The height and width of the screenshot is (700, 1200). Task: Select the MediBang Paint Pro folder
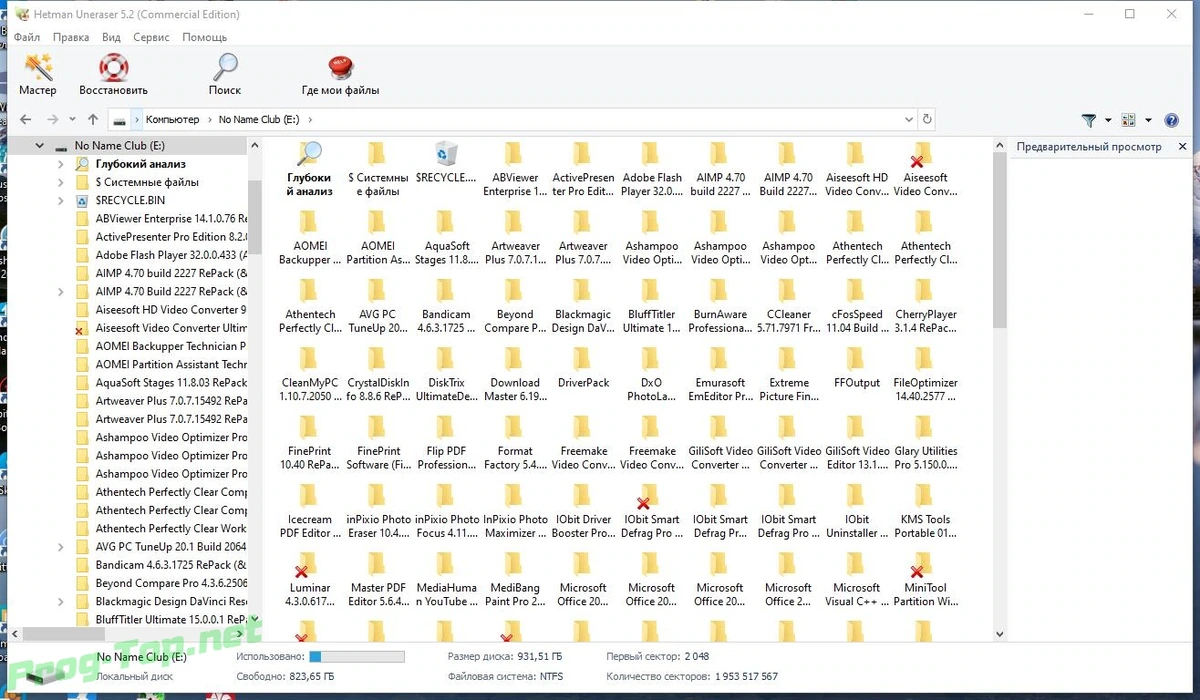point(514,580)
